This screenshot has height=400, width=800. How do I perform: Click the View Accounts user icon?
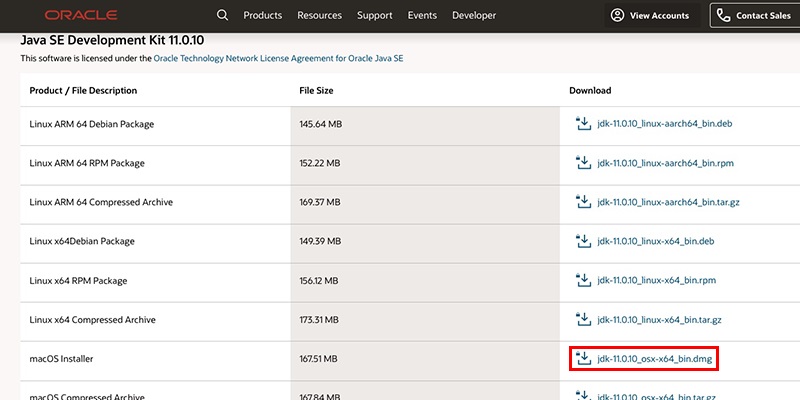coord(617,15)
